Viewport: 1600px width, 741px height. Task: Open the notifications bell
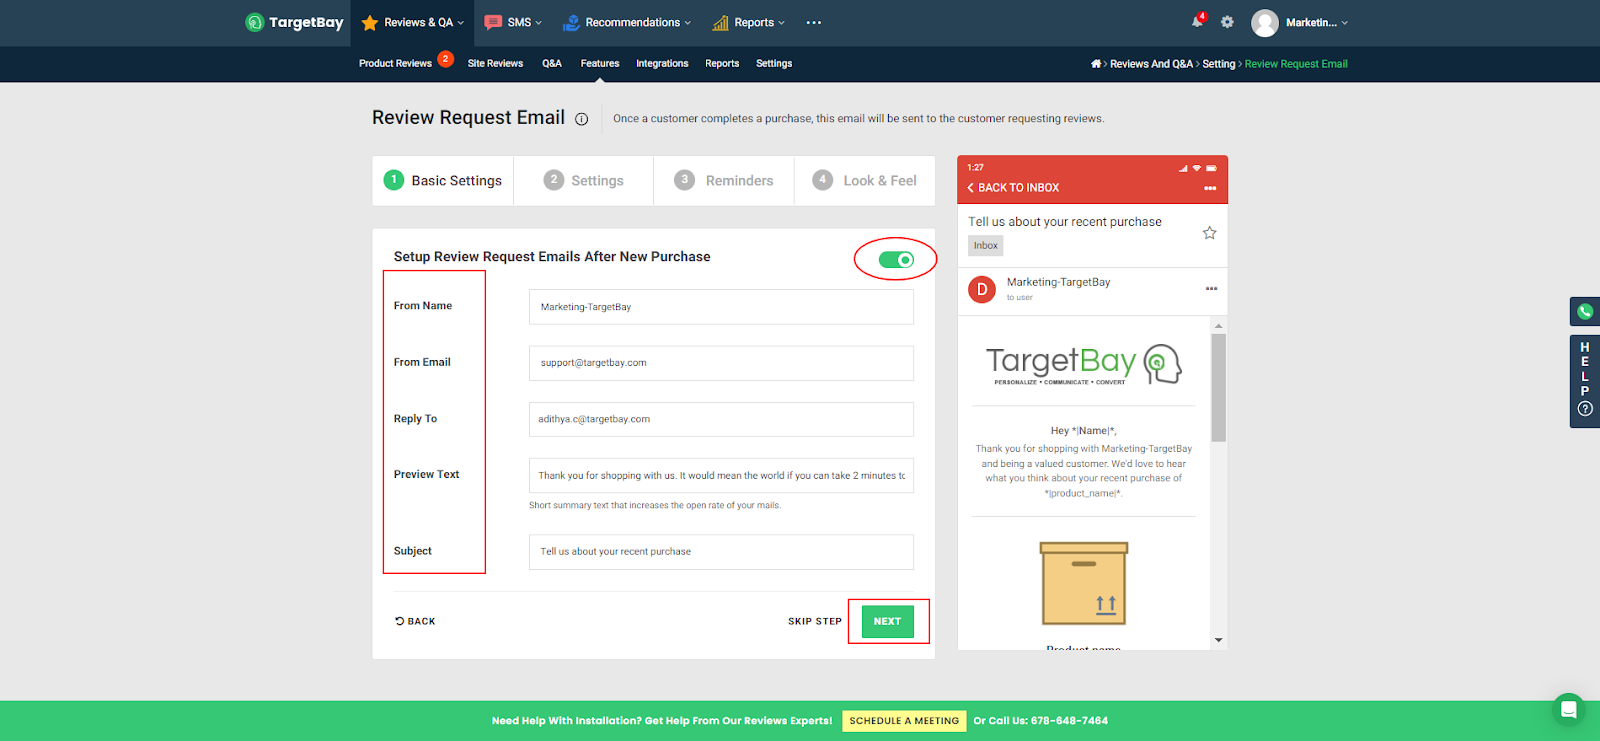click(x=1197, y=21)
